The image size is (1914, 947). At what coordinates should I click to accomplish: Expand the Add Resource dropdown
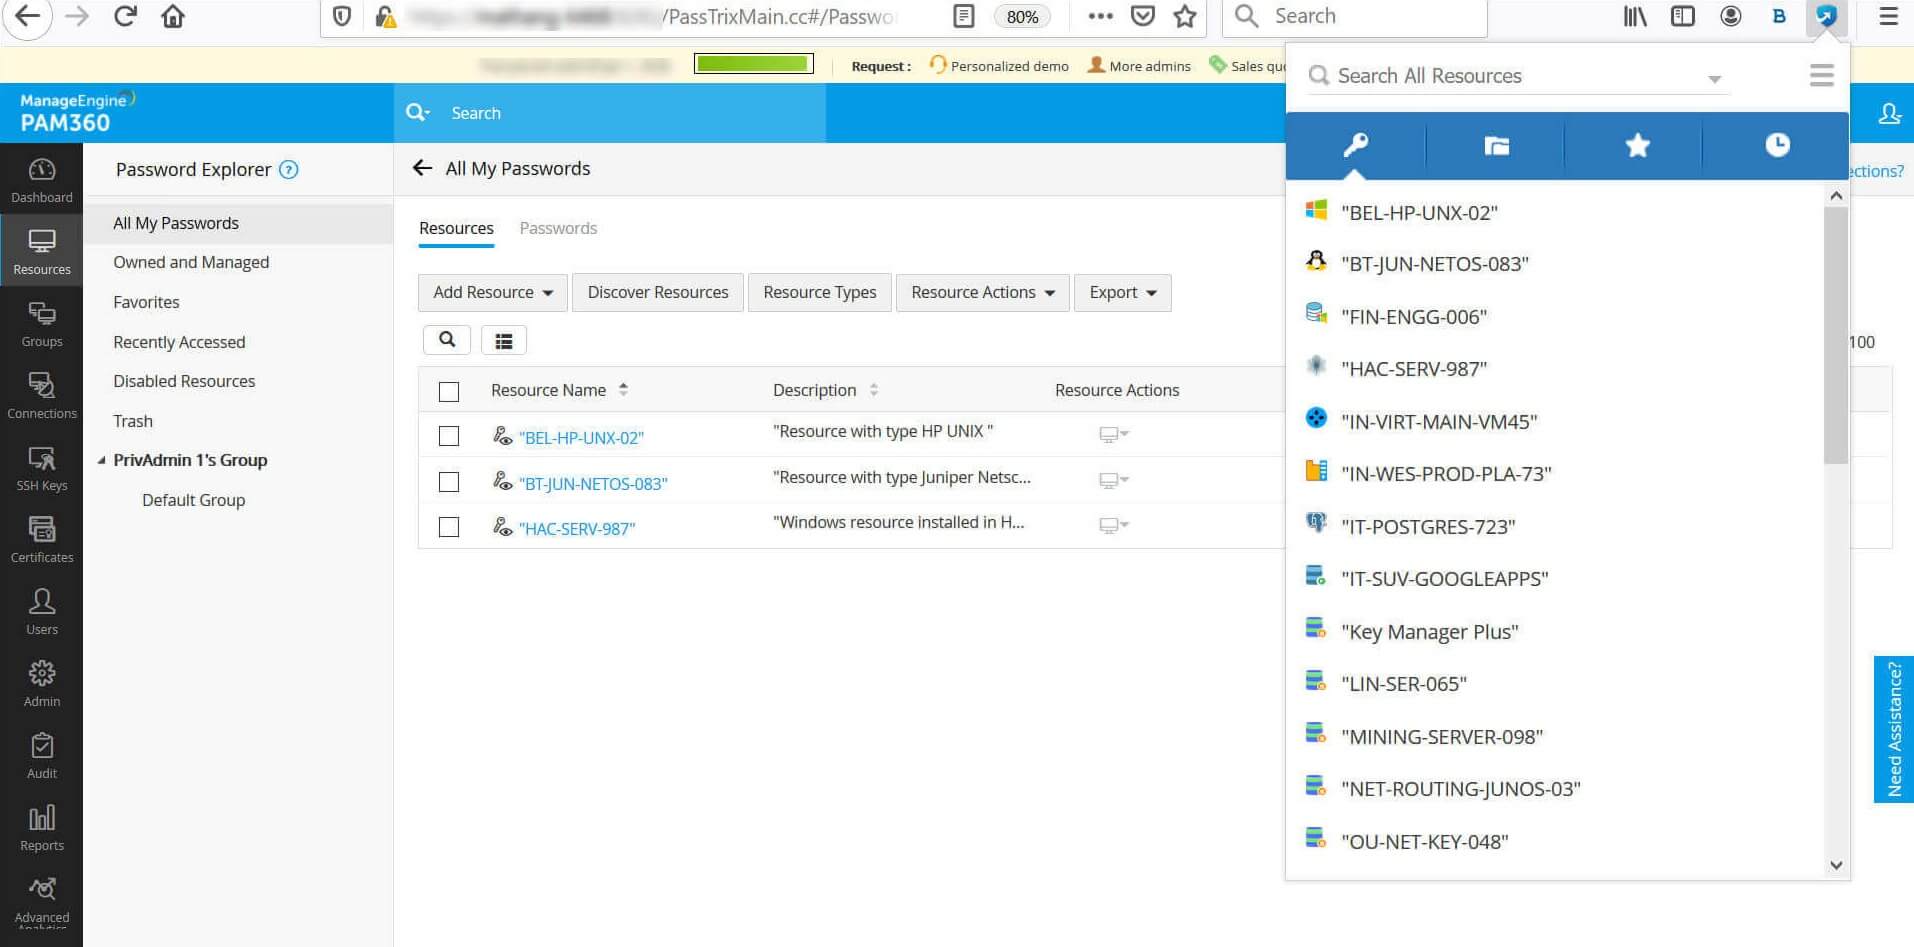pyautogui.click(x=493, y=293)
